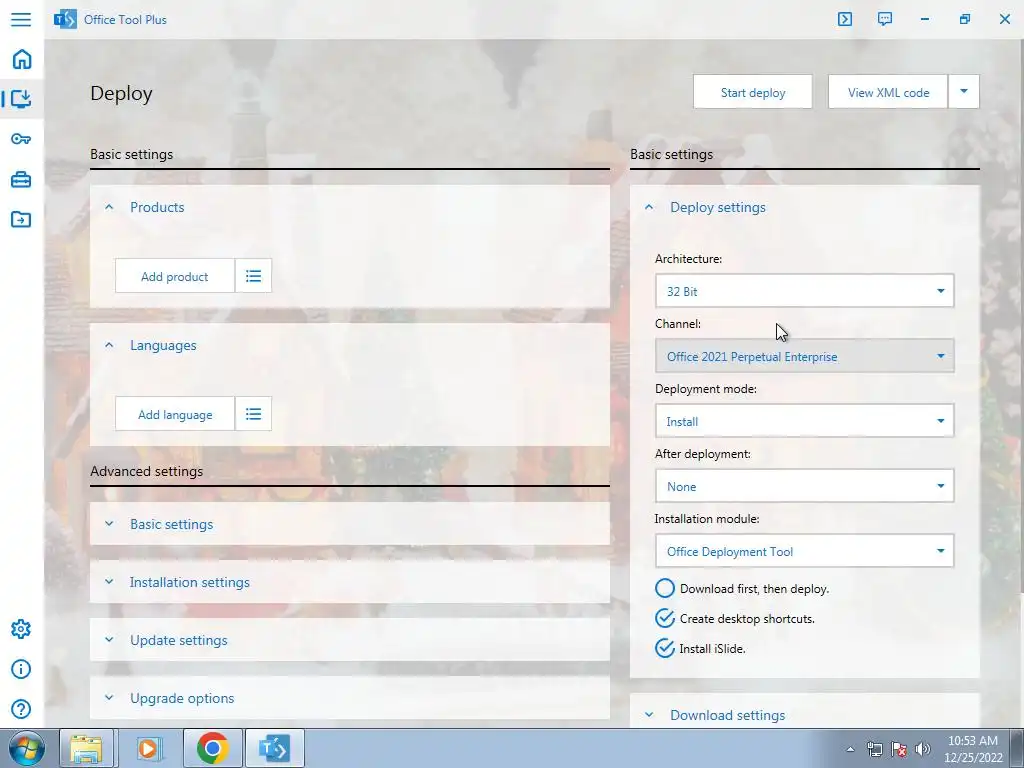Collapse the Deploy settings section
Image resolution: width=1024 pixels, height=768 pixels.
pos(648,207)
